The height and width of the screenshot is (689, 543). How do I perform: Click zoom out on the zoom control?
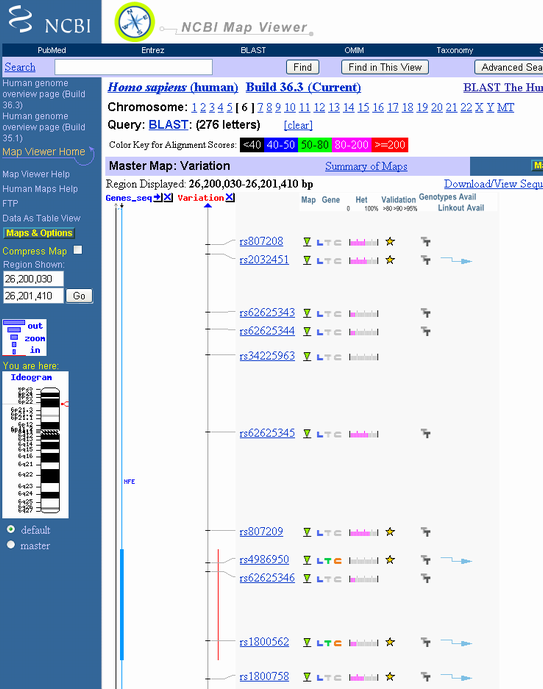35,326
